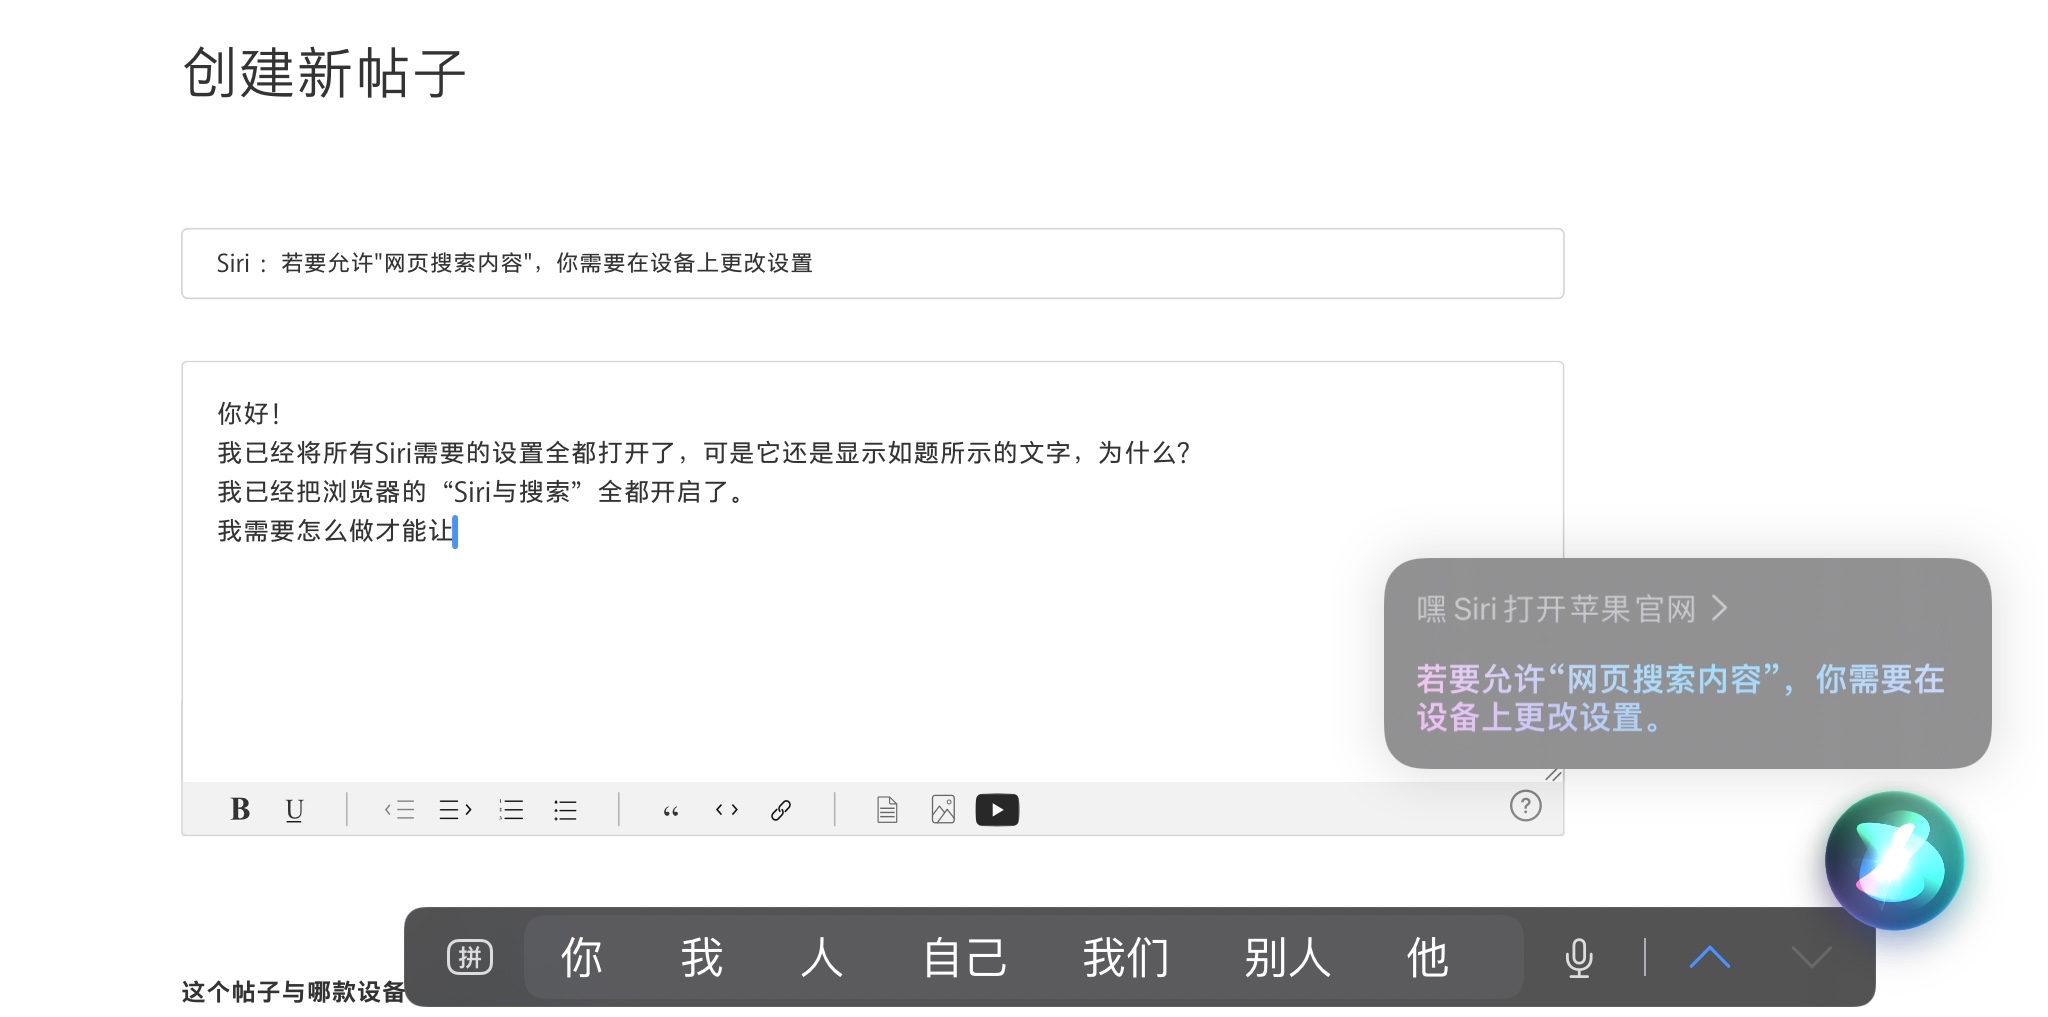
Task: Start dictation with microphone icon
Action: pyautogui.click(x=1578, y=957)
